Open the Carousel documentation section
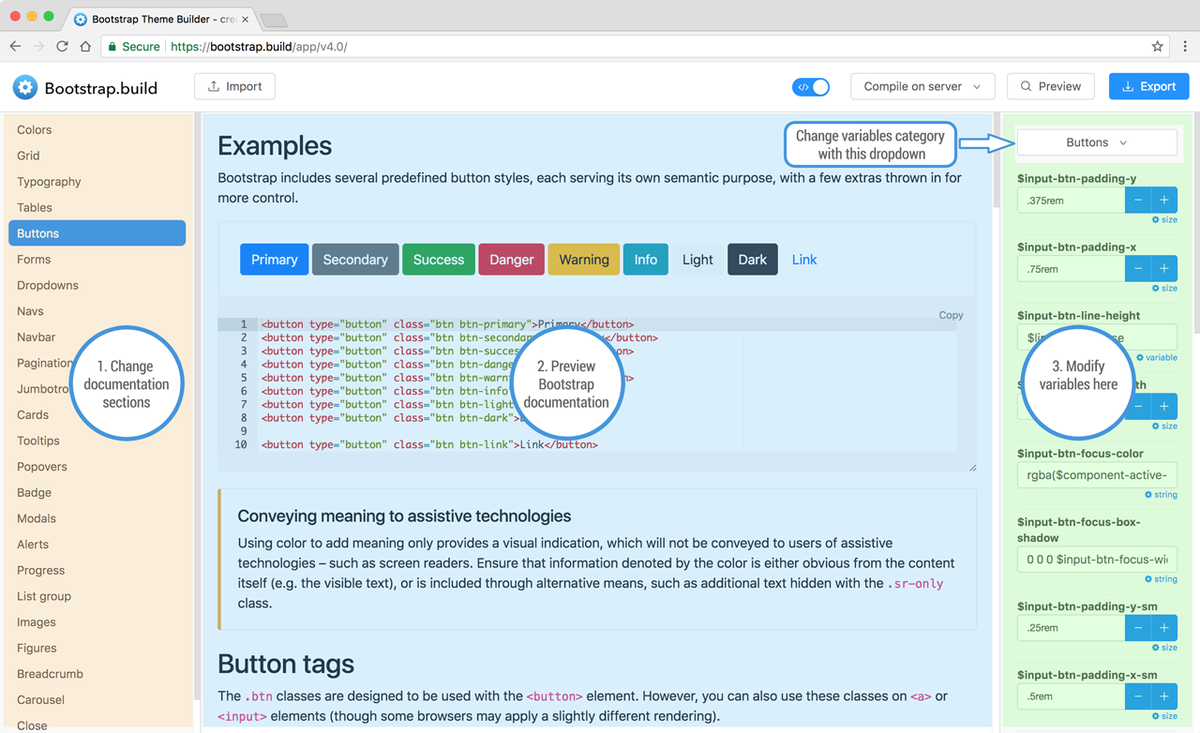The height and width of the screenshot is (733, 1200). (x=41, y=700)
